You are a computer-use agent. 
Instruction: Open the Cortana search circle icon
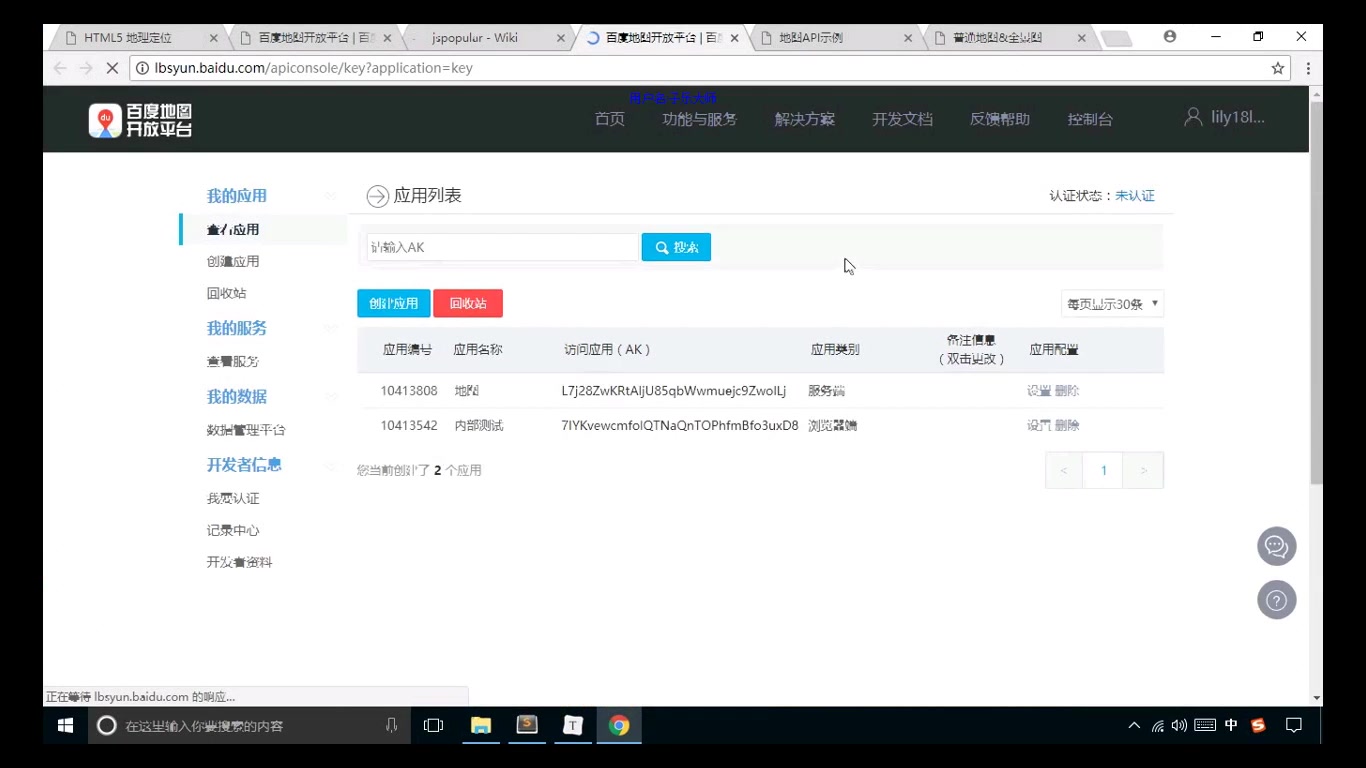click(106, 725)
